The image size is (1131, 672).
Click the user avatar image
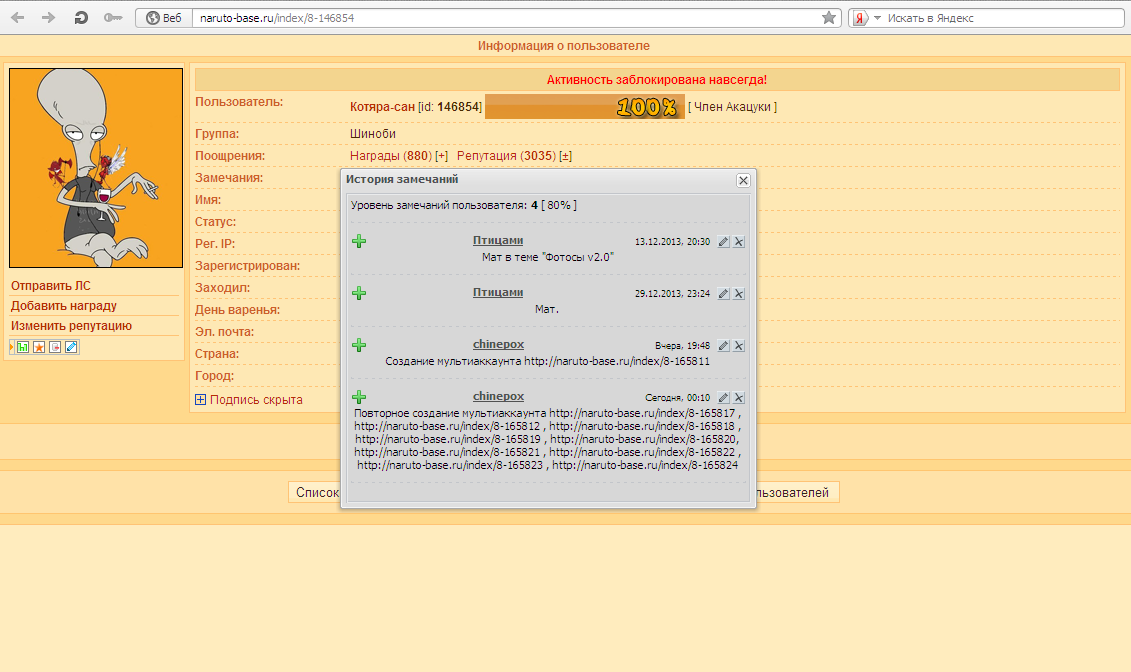[x=96, y=168]
